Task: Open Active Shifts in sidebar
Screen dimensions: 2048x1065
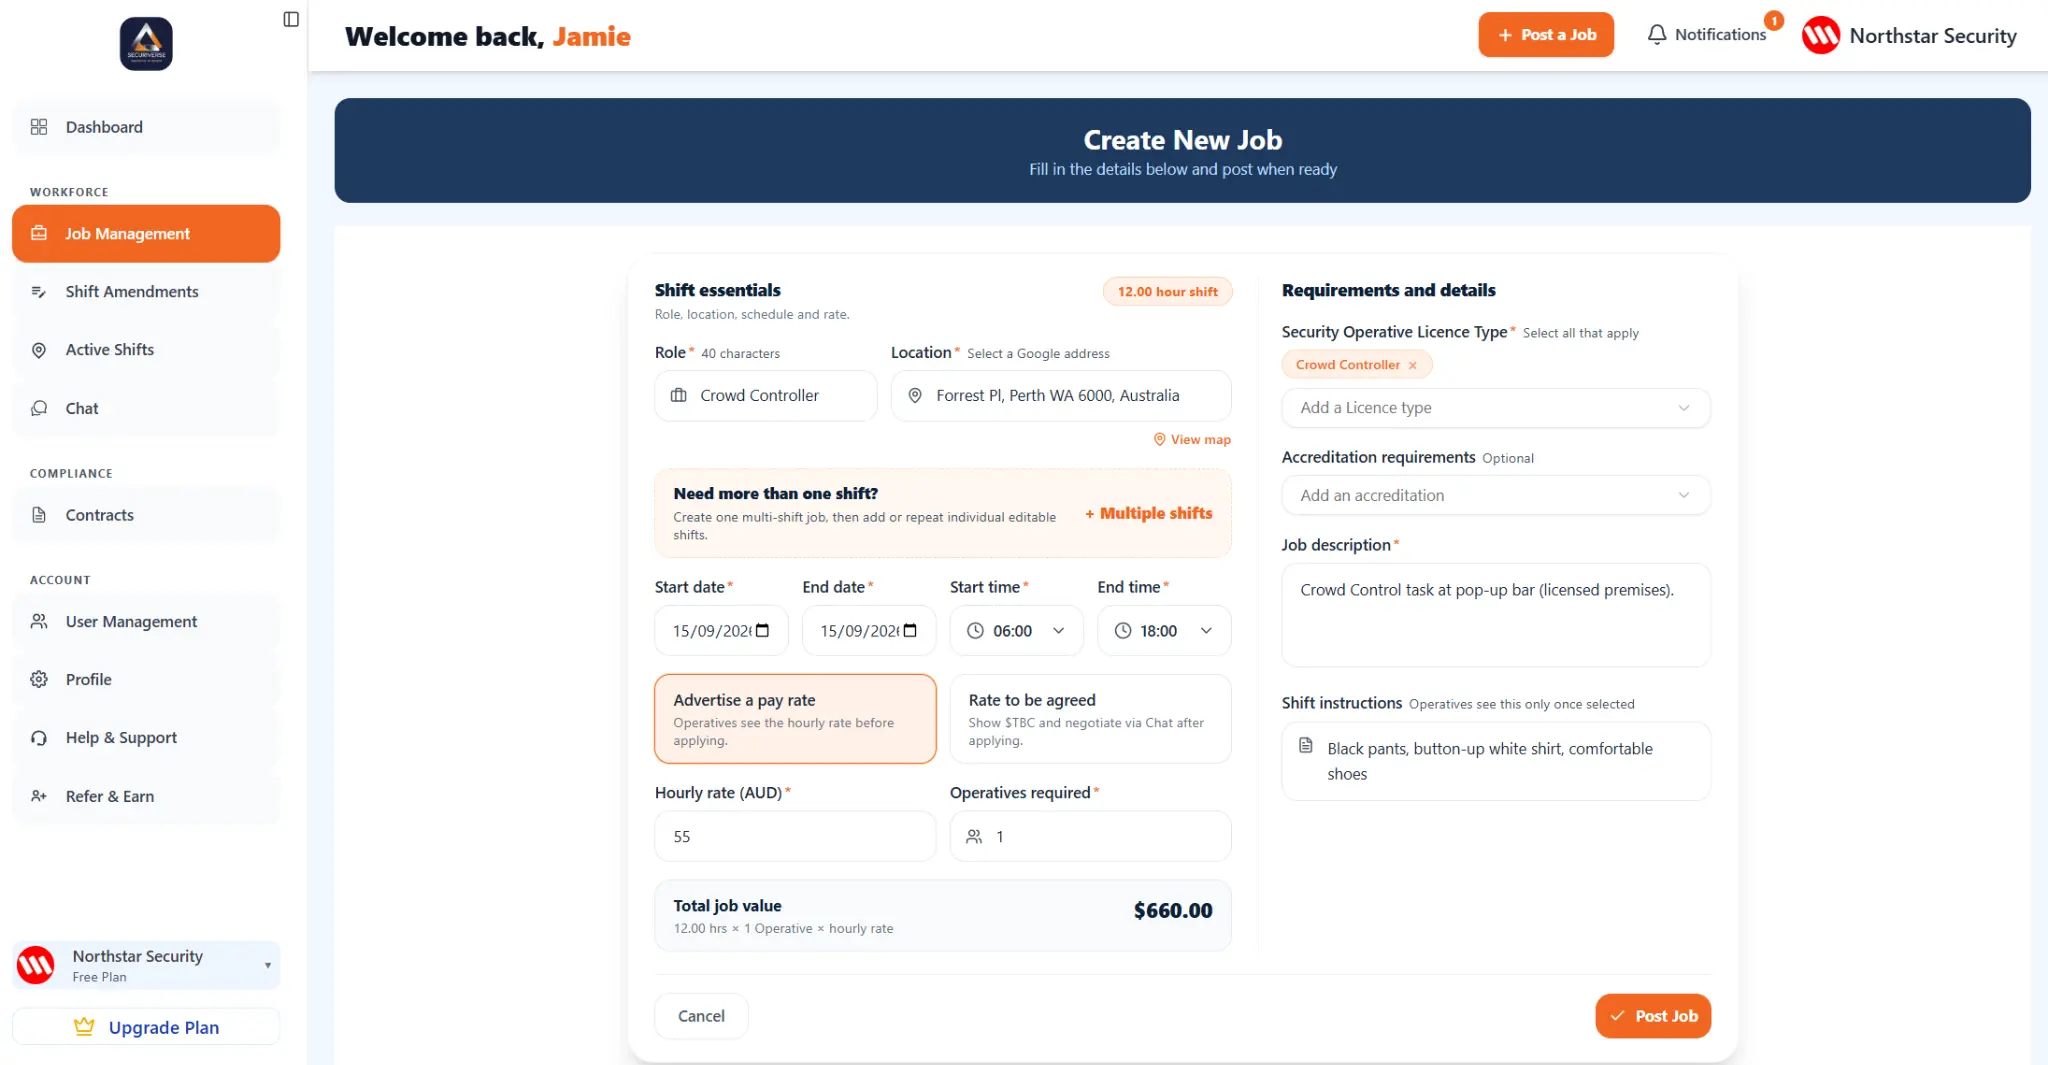Action: click(x=146, y=350)
